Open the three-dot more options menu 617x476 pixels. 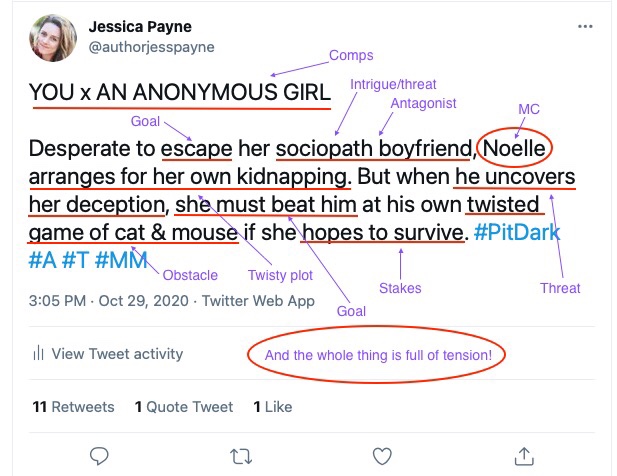(585, 27)
